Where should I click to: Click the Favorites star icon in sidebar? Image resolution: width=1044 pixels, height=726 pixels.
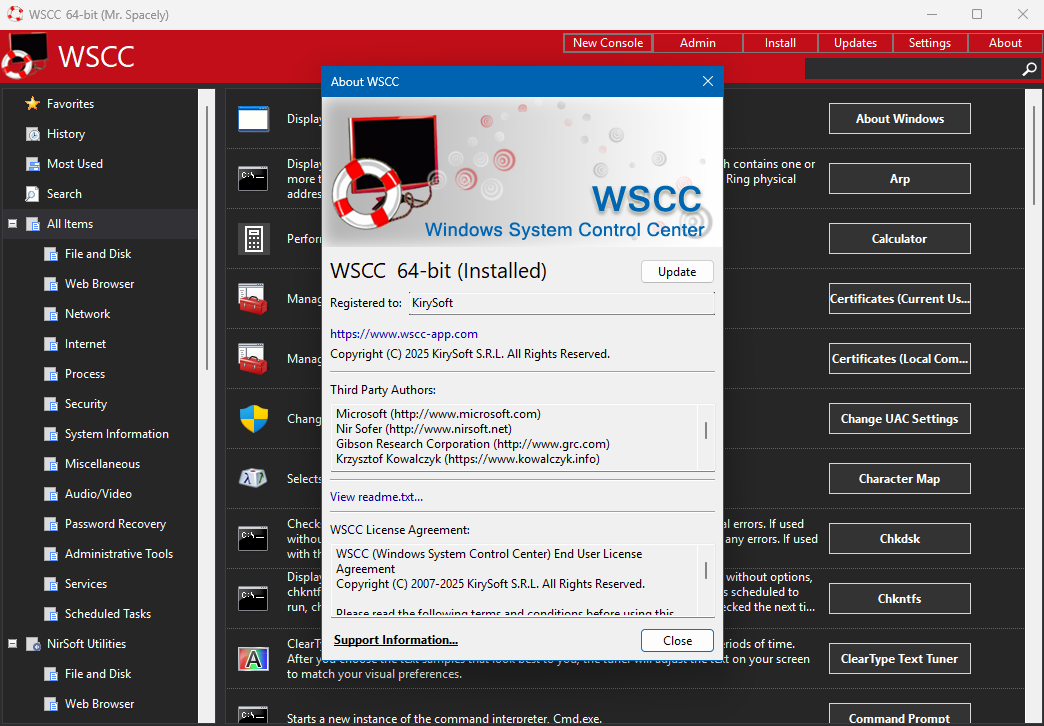point(33,104)
